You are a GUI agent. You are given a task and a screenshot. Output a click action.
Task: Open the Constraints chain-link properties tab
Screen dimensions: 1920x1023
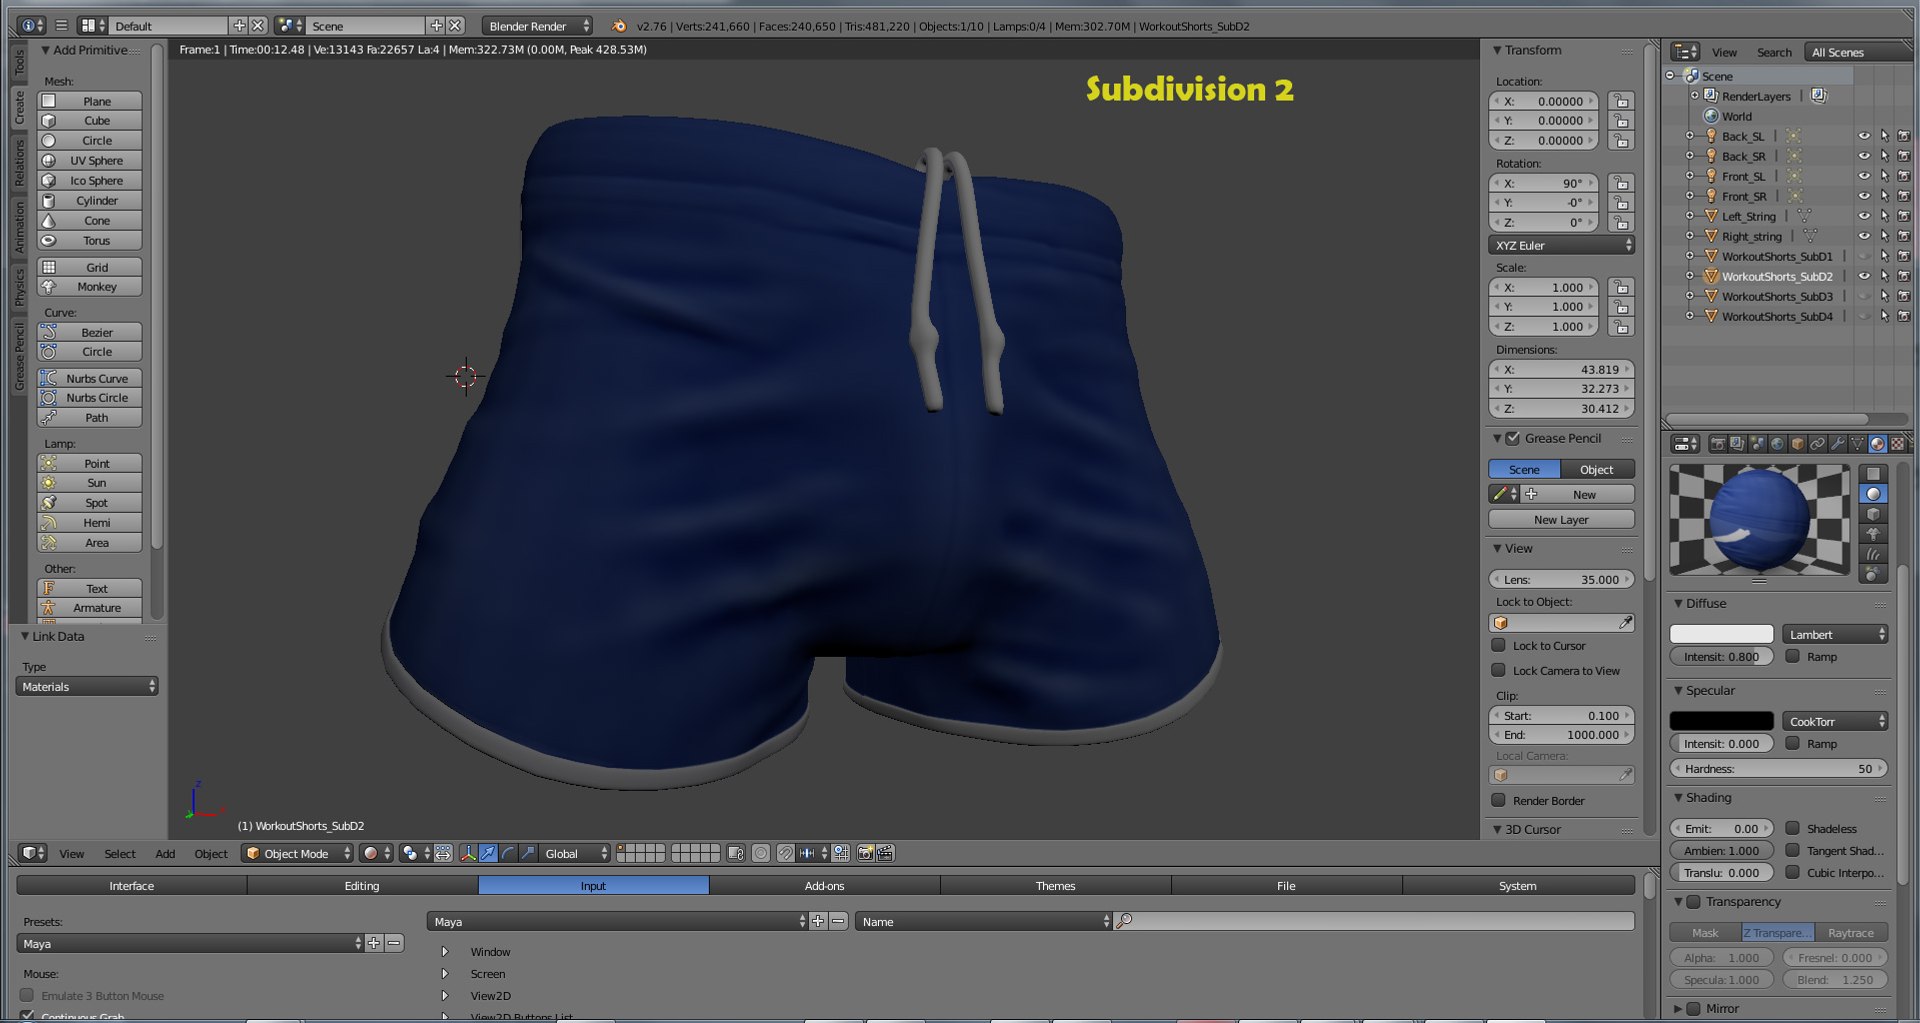tap(1817, 444)
